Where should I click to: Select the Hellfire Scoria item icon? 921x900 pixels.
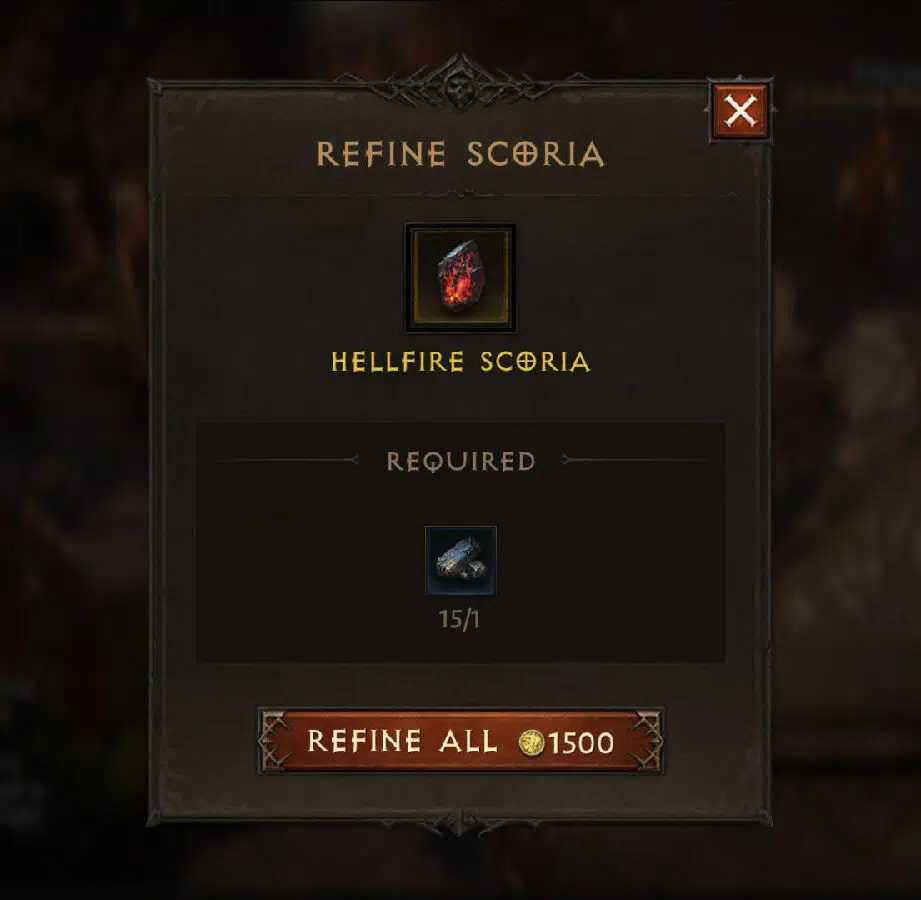460,277
